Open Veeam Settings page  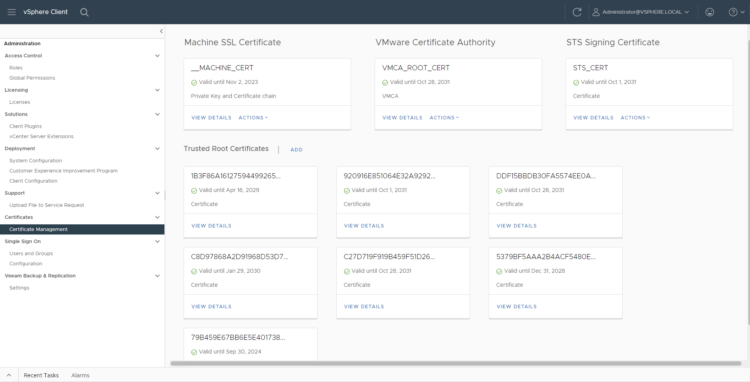[19, 288]
